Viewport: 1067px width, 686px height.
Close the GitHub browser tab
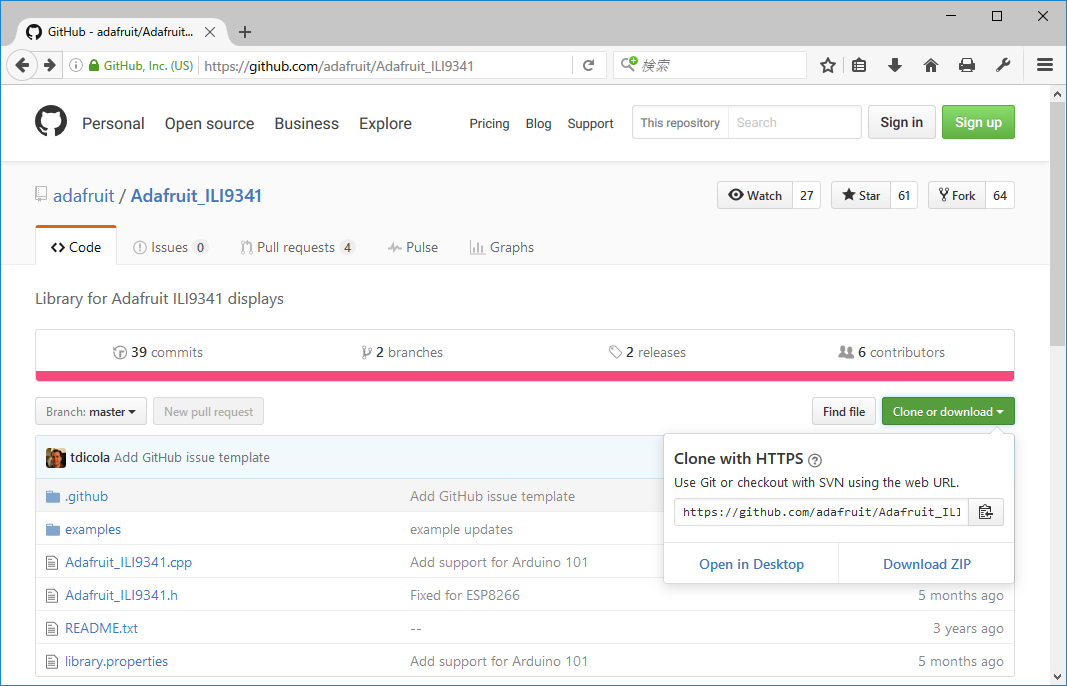coord(210,32)
